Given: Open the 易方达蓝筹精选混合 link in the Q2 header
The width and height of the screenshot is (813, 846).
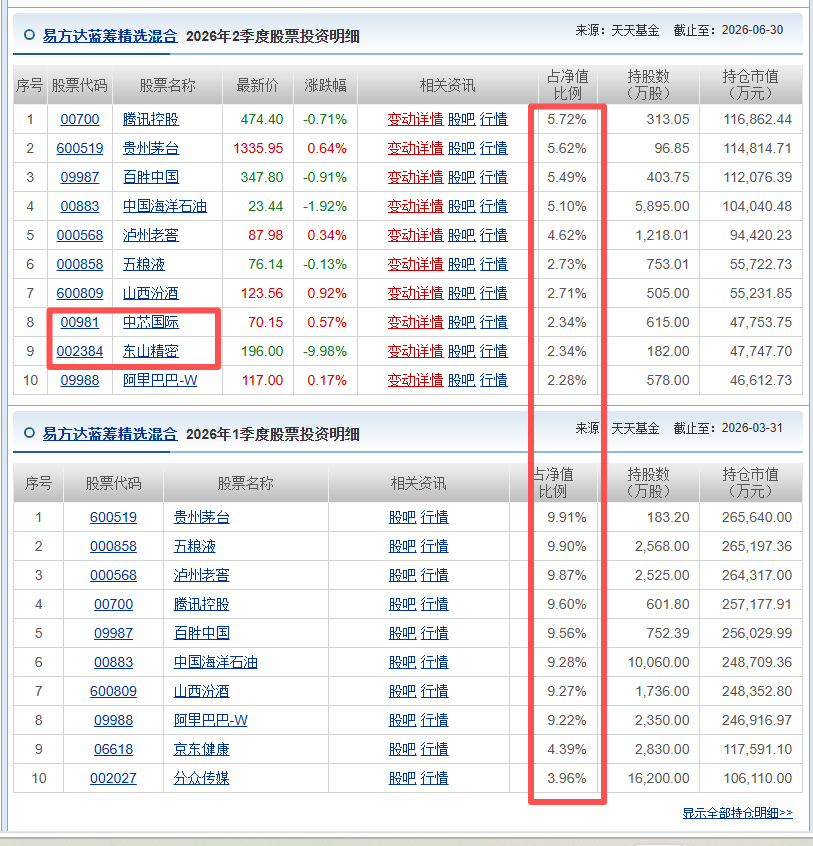Looking at the screenshot, I should click(x=110, y=36).
